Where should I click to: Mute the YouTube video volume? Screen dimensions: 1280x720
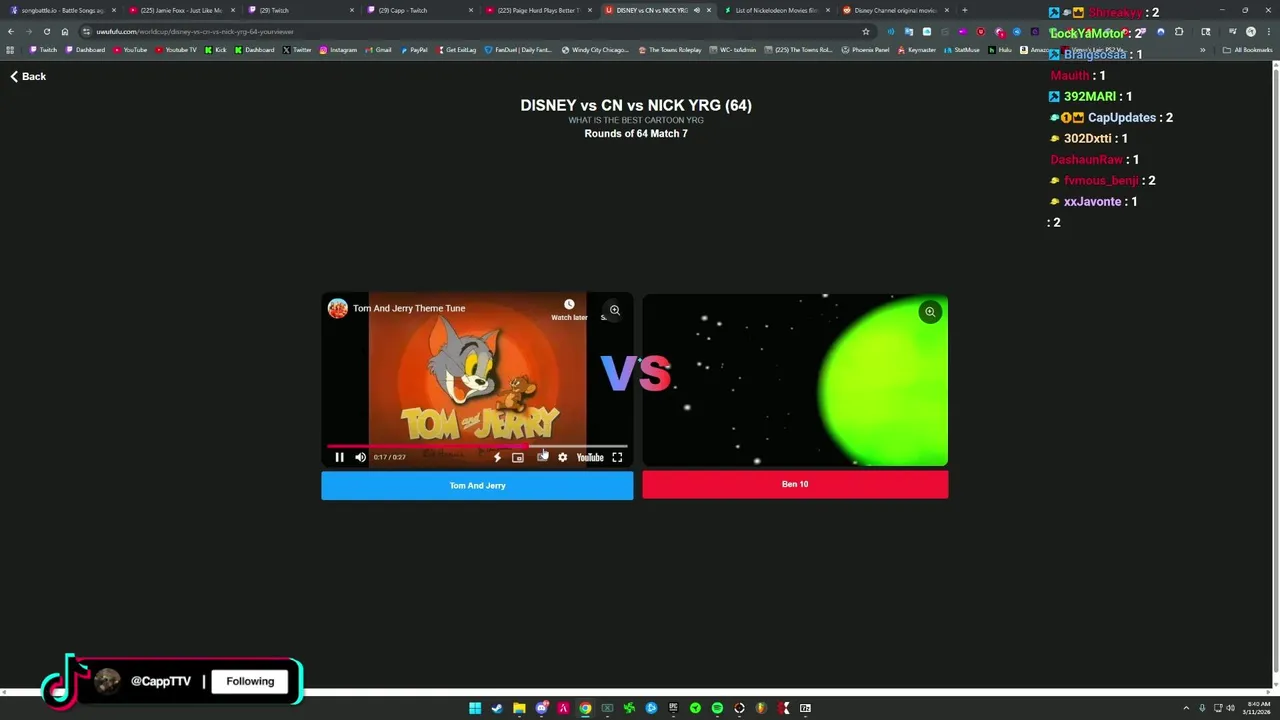pos(361,457)
